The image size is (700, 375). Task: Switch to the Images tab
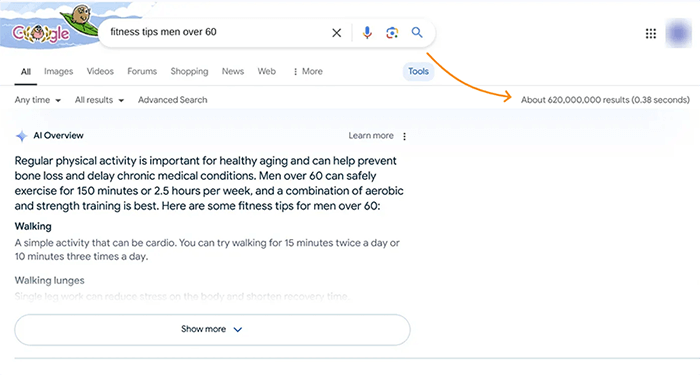(x=58, y=71)
